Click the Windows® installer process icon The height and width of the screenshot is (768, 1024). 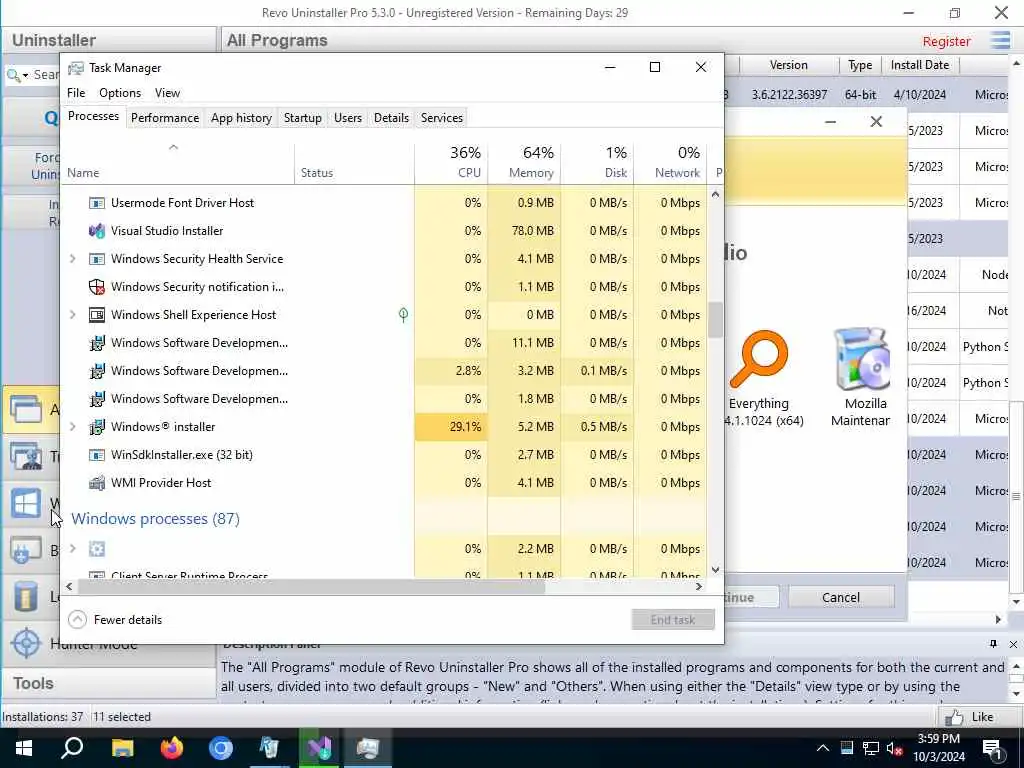[97, 427]
